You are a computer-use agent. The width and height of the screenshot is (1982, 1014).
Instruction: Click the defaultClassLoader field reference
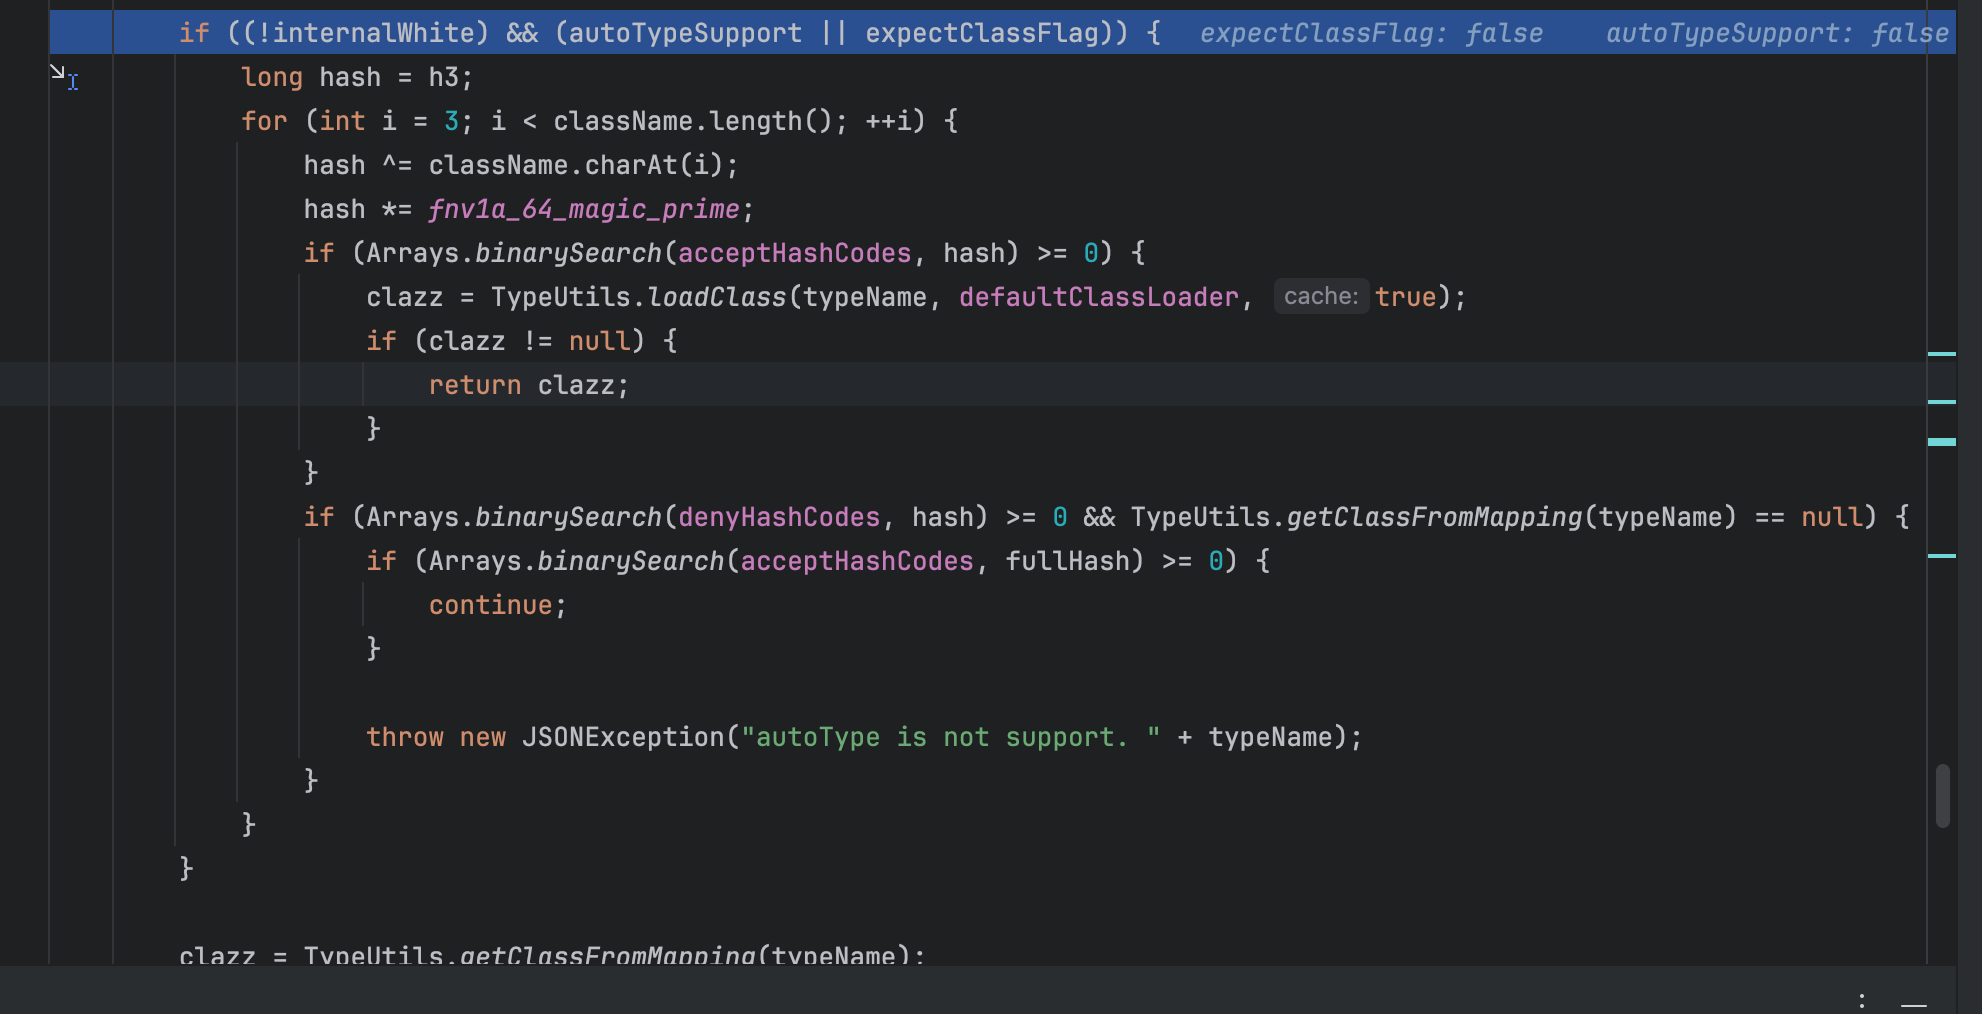pos(1099,297)
